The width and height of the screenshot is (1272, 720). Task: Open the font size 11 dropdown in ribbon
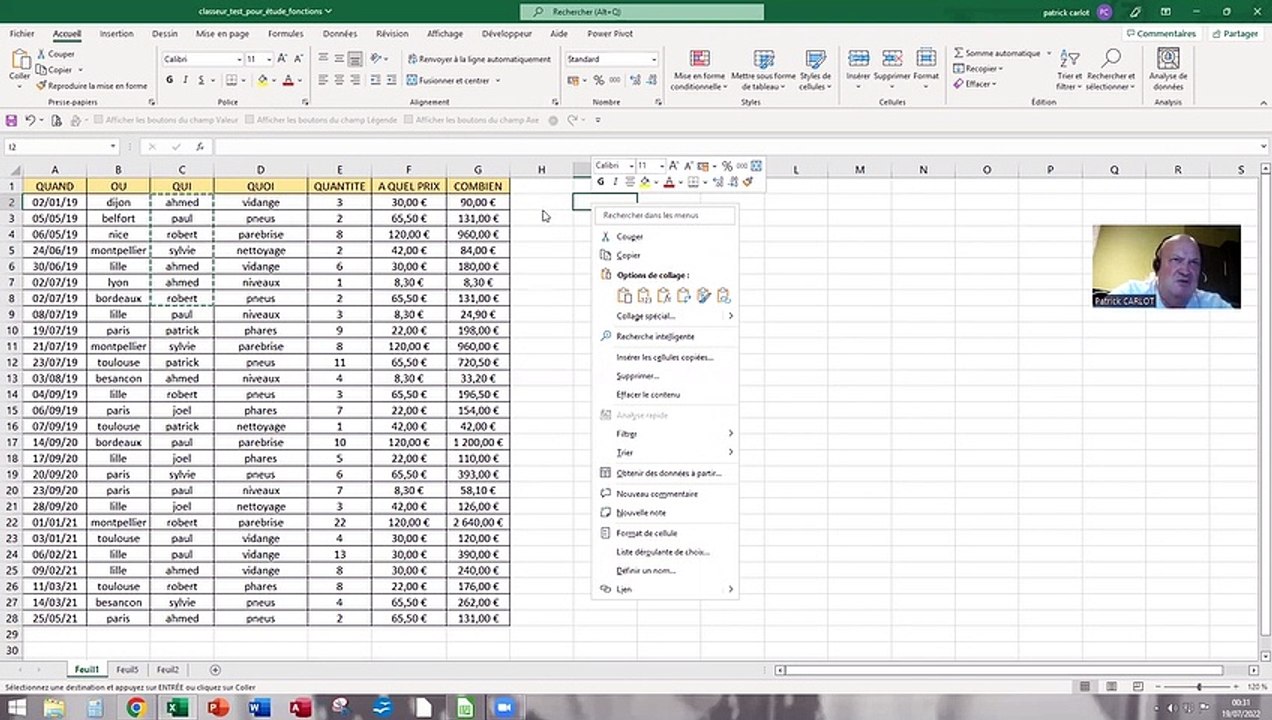269,59
